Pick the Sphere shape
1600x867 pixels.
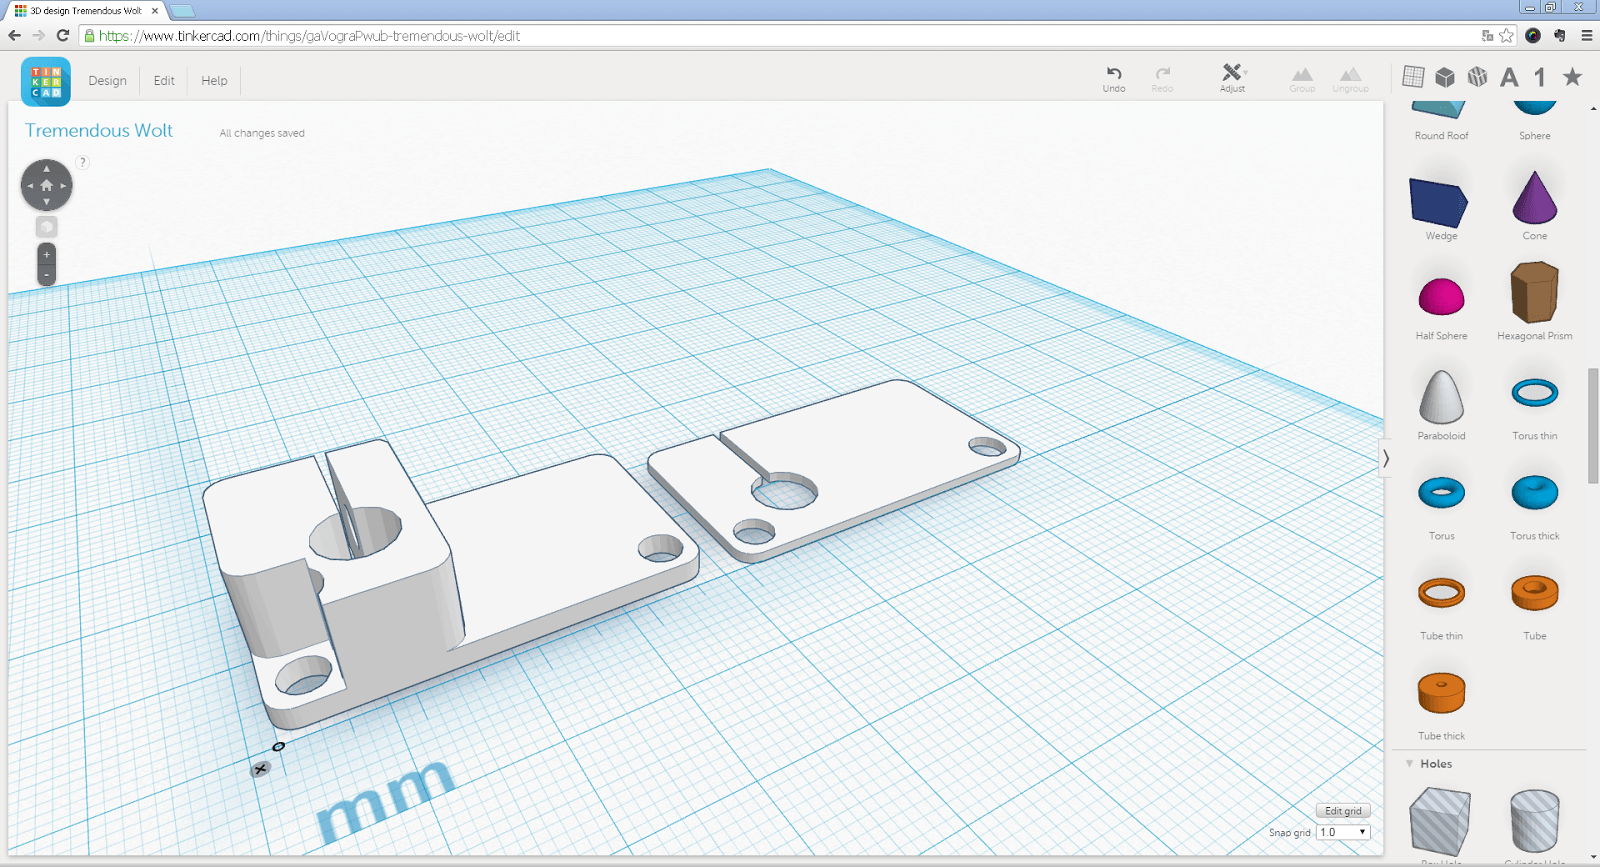[1535, 120]
